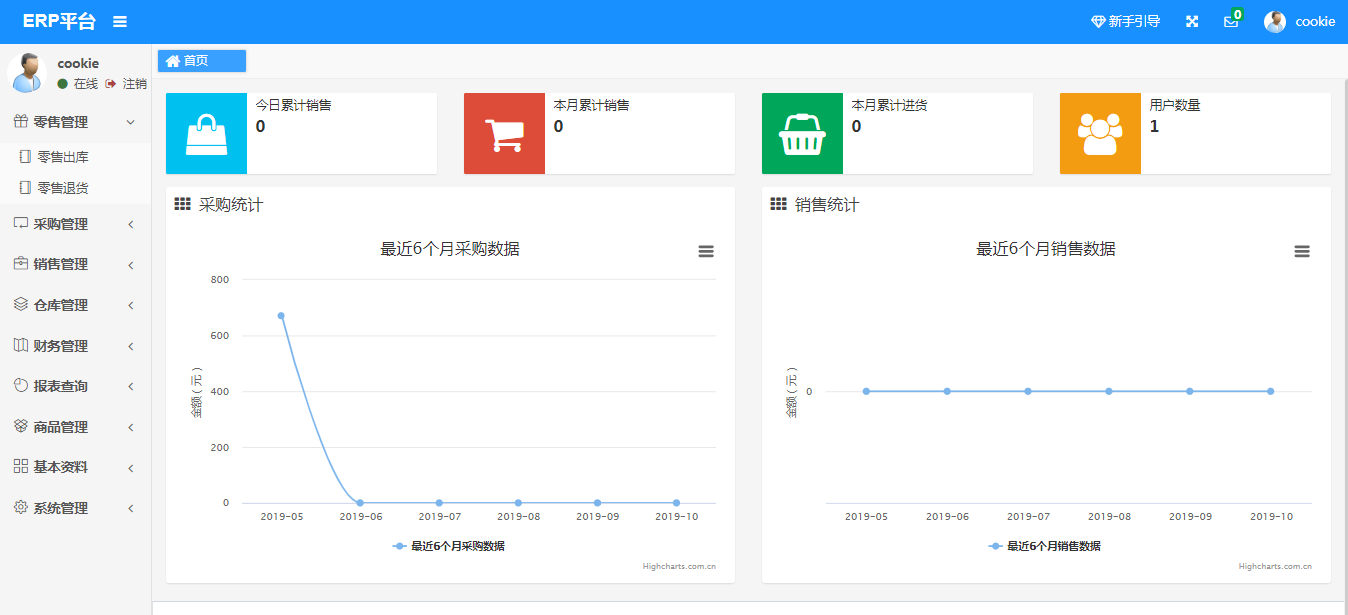Toggle sidebar with the hamburger menu icon
1348x615 pixels.
120,21
